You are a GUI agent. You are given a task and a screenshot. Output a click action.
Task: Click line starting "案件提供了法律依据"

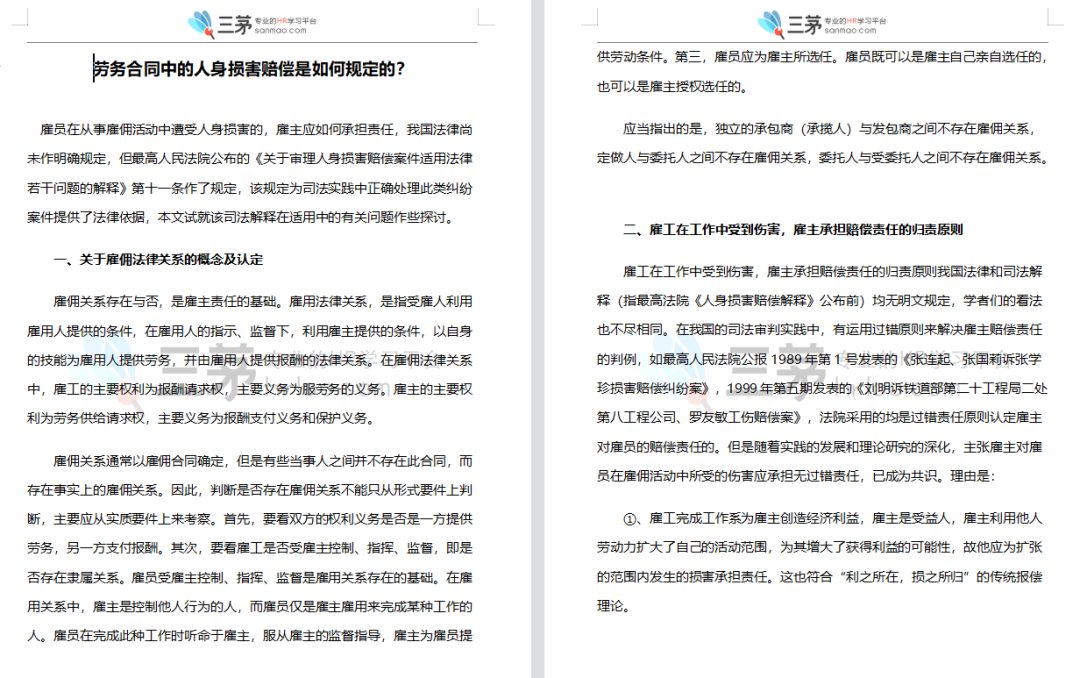pyautogui.click(x=241, y=217)
